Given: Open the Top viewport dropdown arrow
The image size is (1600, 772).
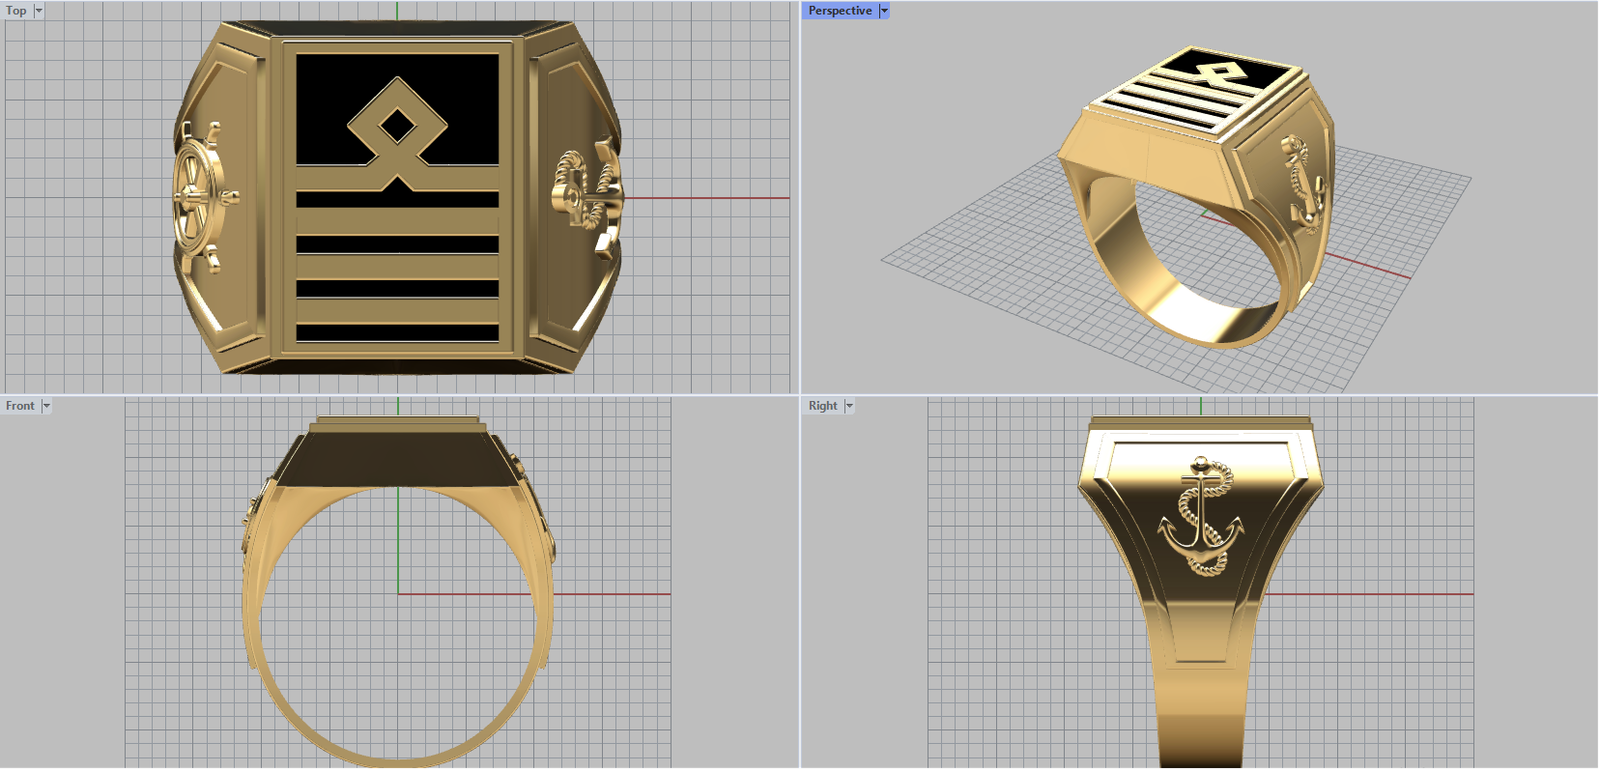Looking at the screenshot, I should pyautogui.click(x=39, y=11).
